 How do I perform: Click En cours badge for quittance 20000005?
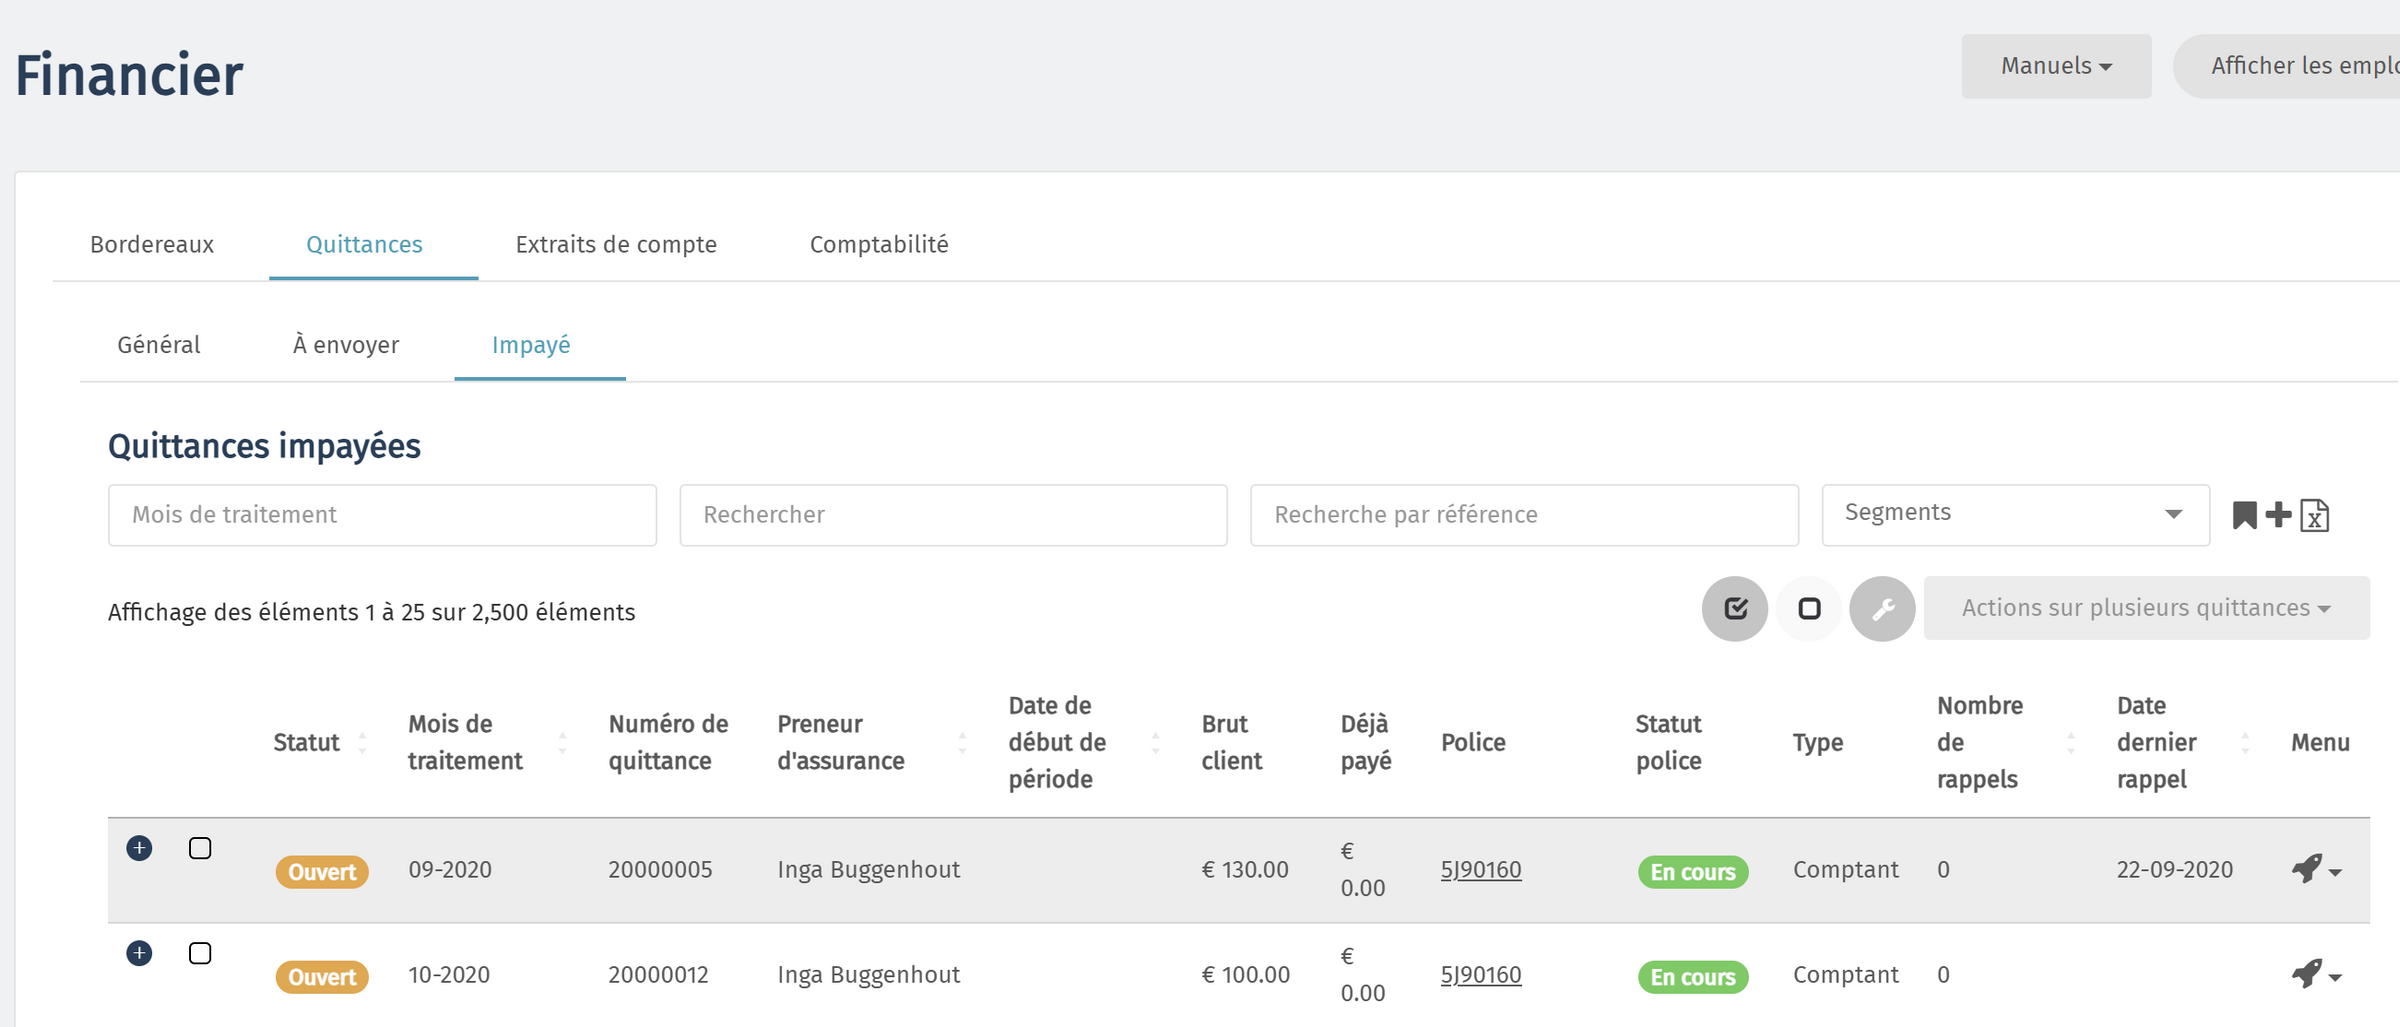point(1693,872)
